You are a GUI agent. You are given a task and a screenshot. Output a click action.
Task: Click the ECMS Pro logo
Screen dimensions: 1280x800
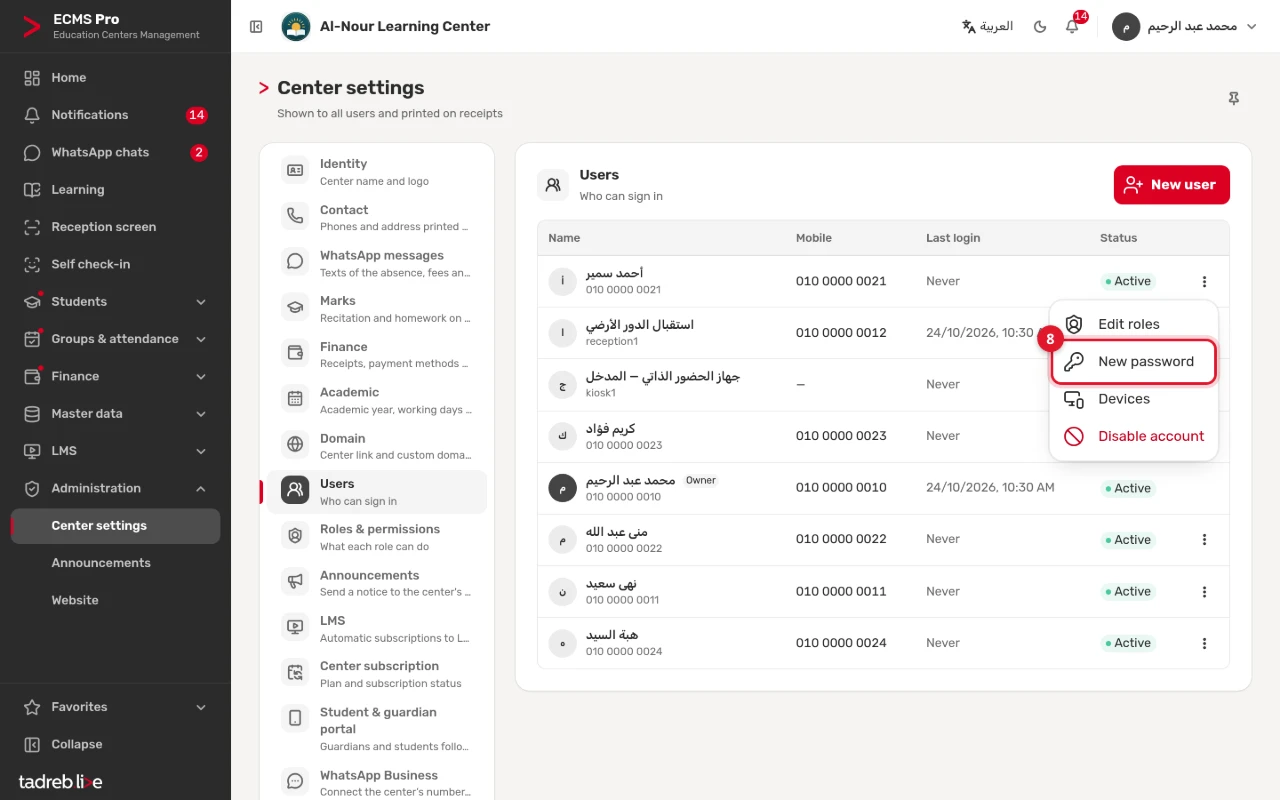(x=32, y=27)
